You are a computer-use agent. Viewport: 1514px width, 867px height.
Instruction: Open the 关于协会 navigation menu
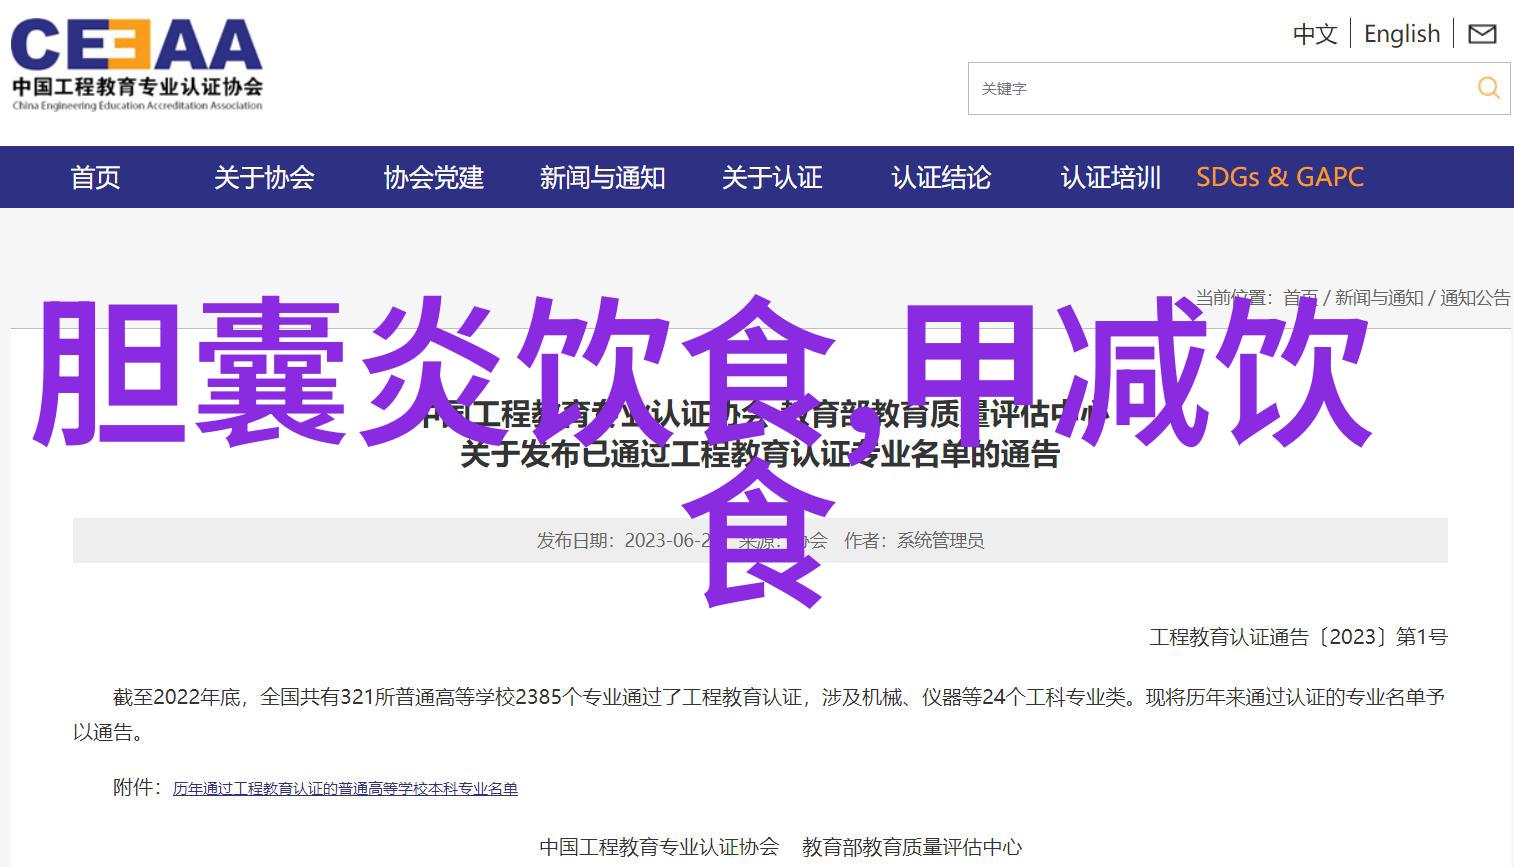264,178
